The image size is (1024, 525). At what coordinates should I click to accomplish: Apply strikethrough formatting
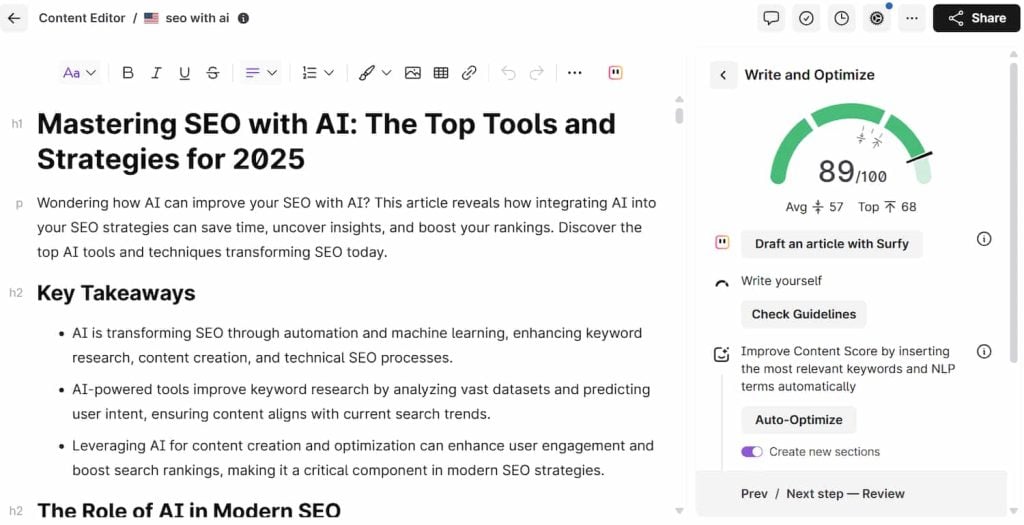pyautogui.click(x=212, y=73)
